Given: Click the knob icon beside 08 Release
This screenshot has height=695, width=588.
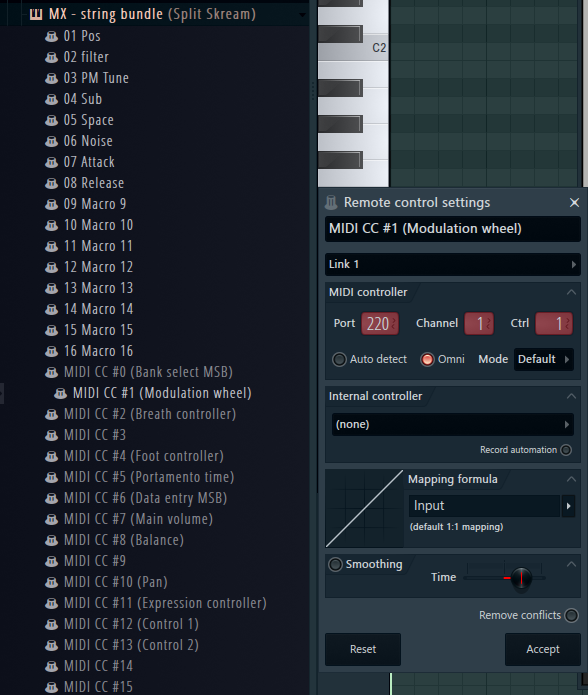Looking at the screenshot, I should [x=51, y=183].
